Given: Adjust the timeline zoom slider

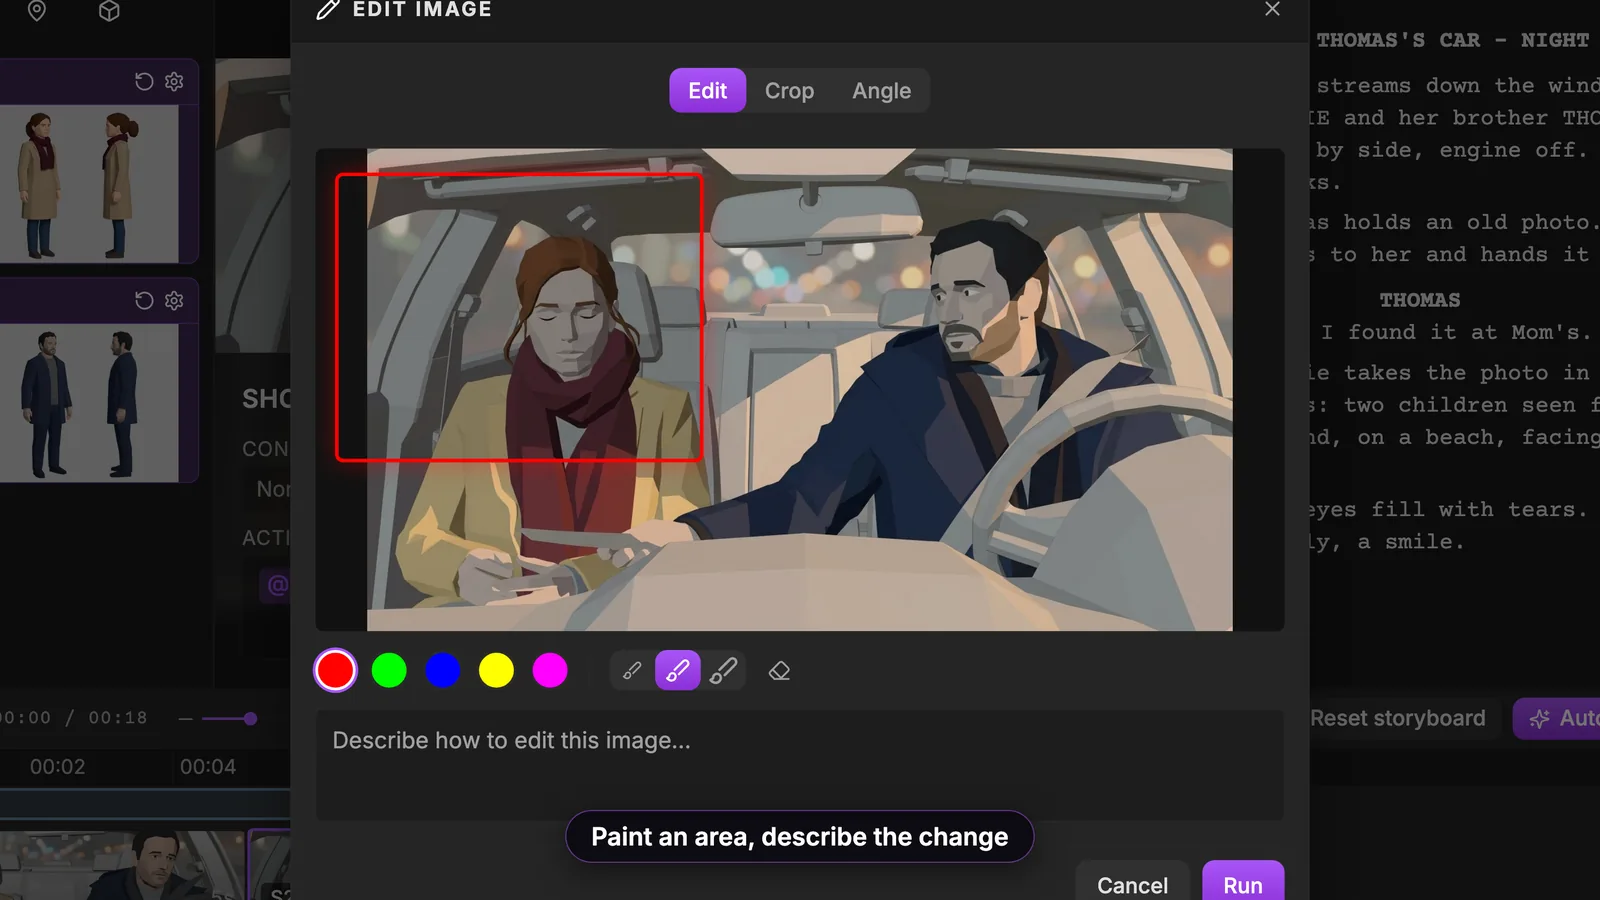Looking at the screenshot, I should (x=229, y=718).
